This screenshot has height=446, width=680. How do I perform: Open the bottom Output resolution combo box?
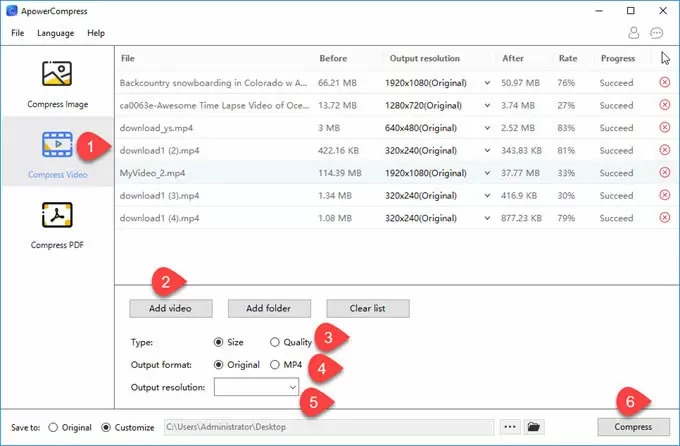[x=256, y=387]
